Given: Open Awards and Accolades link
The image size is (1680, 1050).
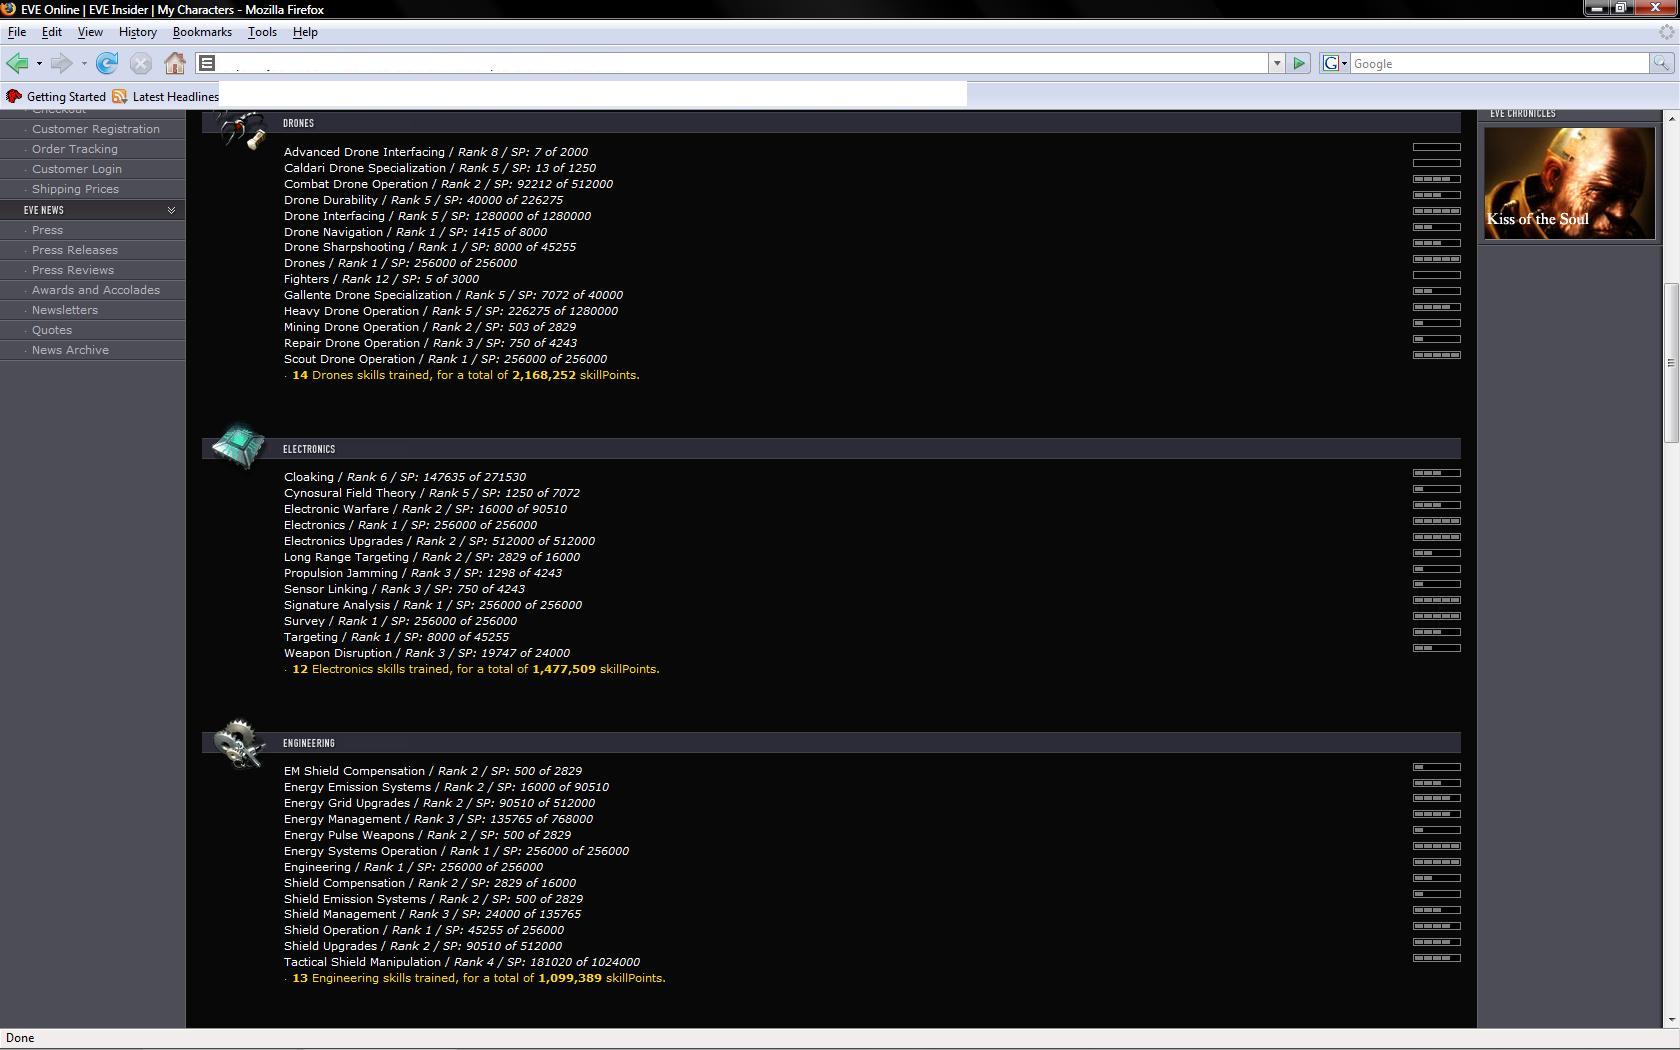Looking at the screenshot, I should 96,290.
